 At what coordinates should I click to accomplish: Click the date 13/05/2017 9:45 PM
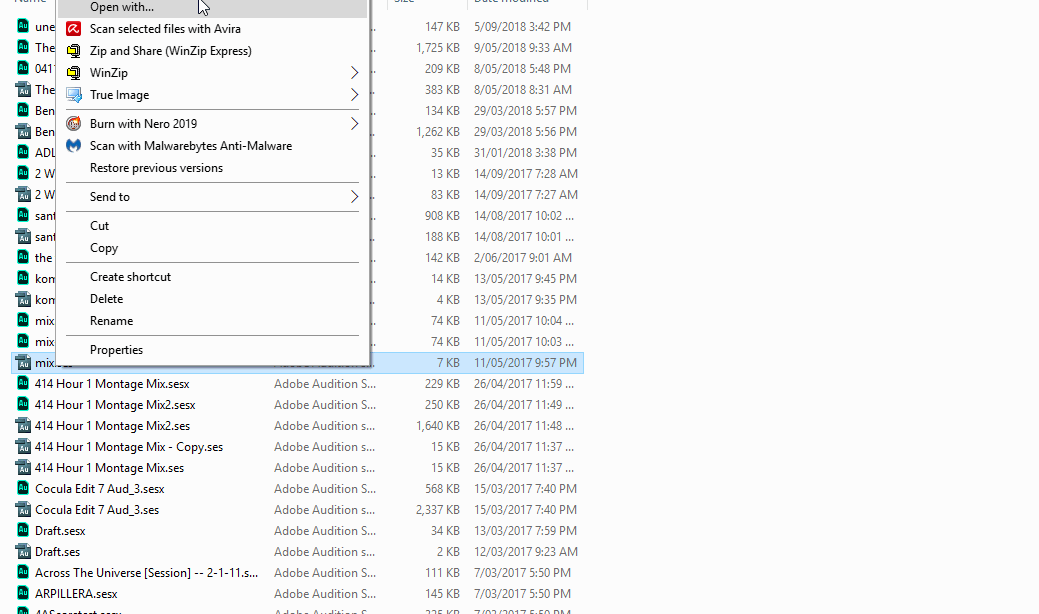pyautogui.click(x=525, y=279)
